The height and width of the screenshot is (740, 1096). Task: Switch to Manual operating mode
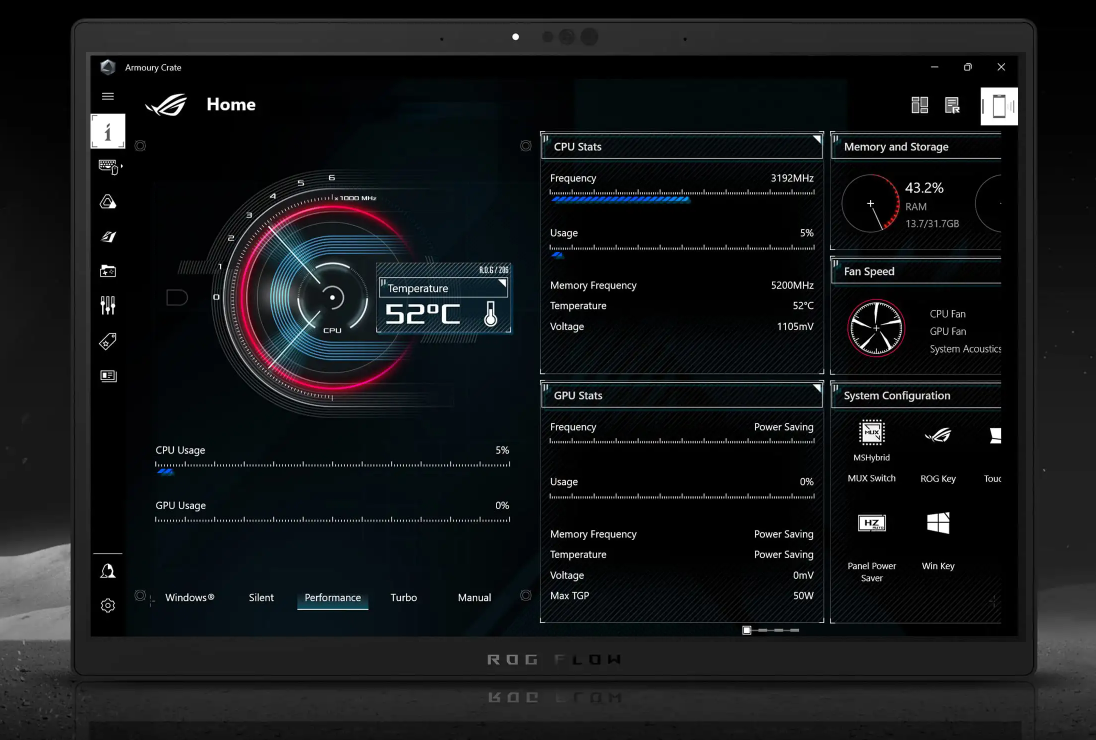474,598
